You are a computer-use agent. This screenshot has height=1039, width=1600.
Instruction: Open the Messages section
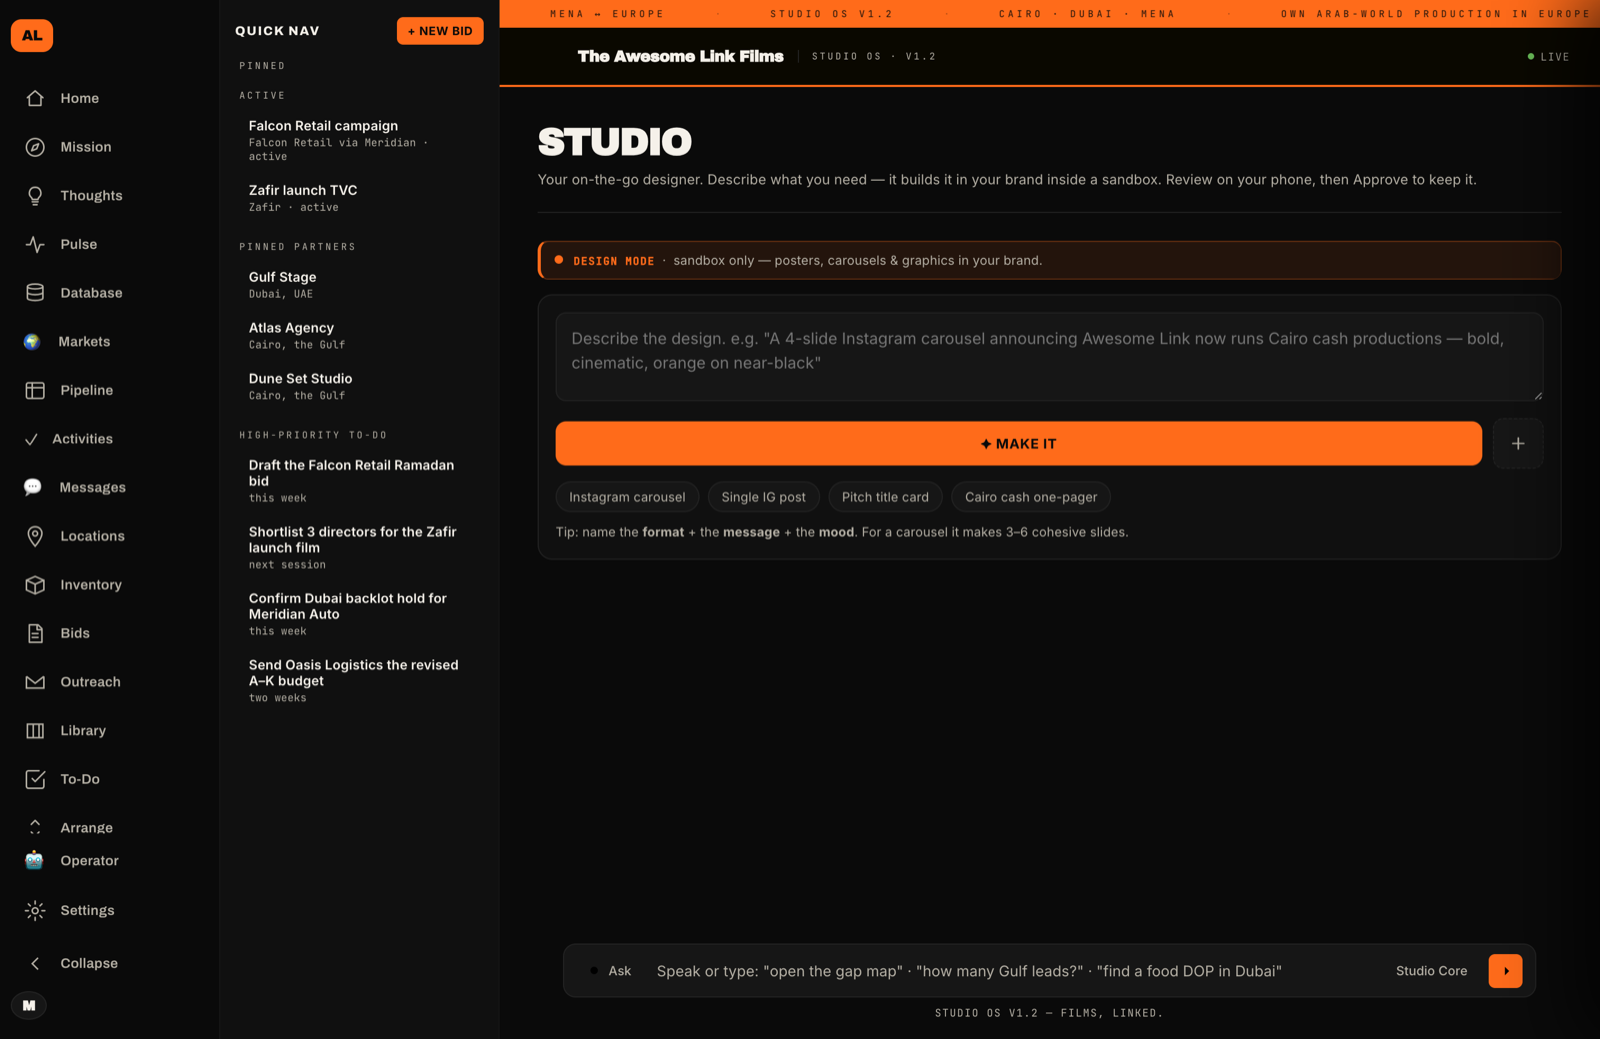tap(92, 488)
